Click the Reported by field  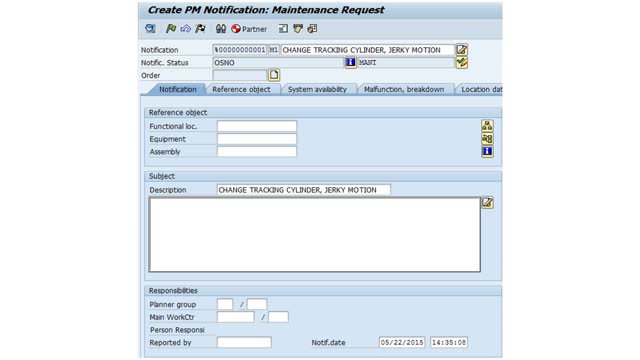244,342
